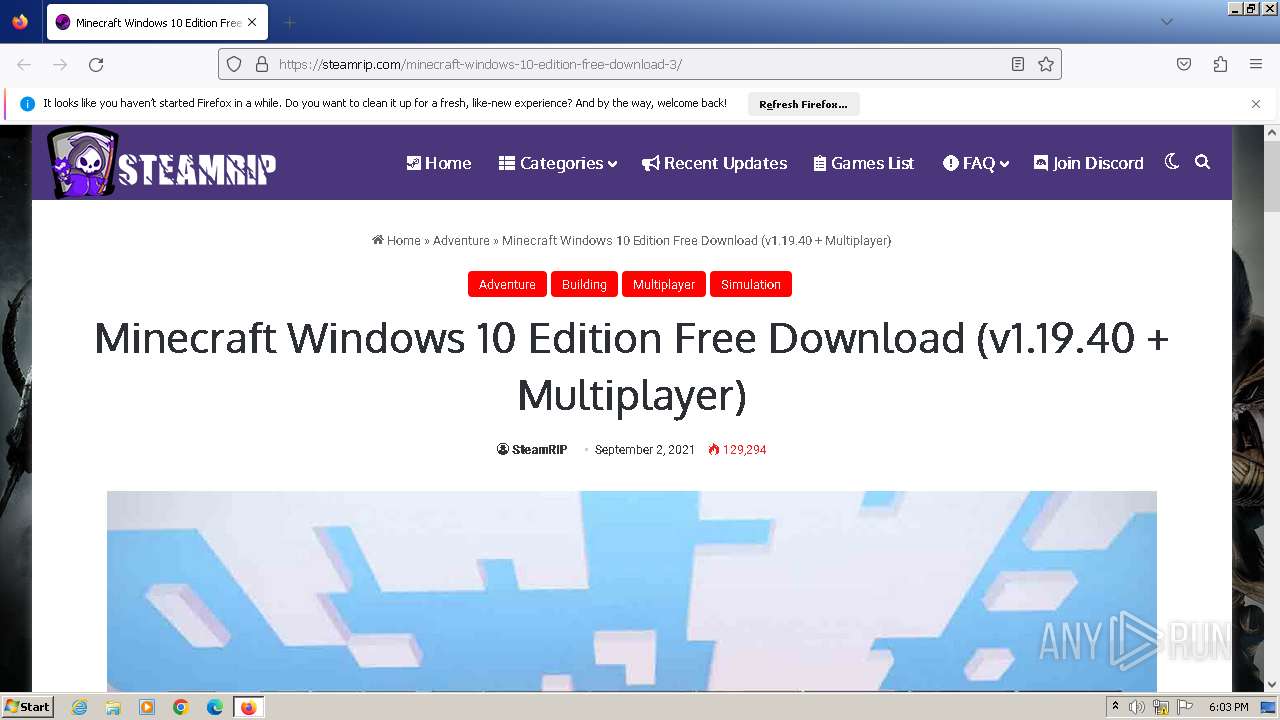Image resolution: width=1280 pixels, height=720 pixels.
Task: Toggle Reader View icon in address bar
Action: pos(1018,64)
